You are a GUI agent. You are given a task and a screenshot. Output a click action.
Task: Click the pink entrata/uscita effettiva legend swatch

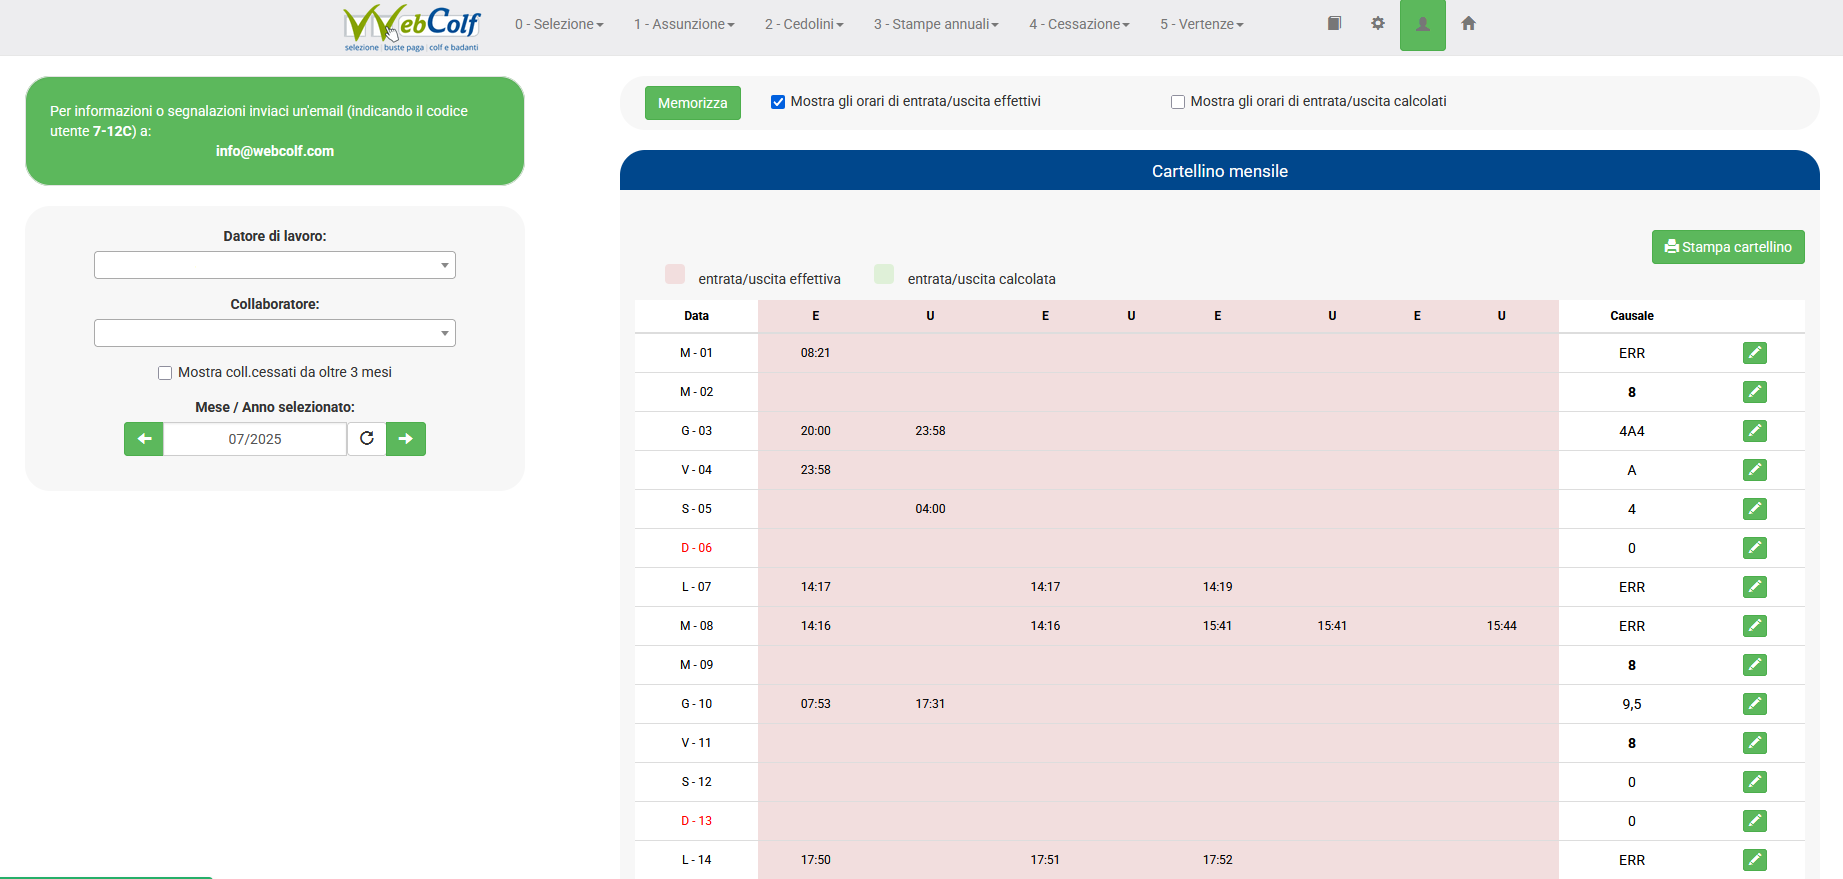click(x=675, y=275)
